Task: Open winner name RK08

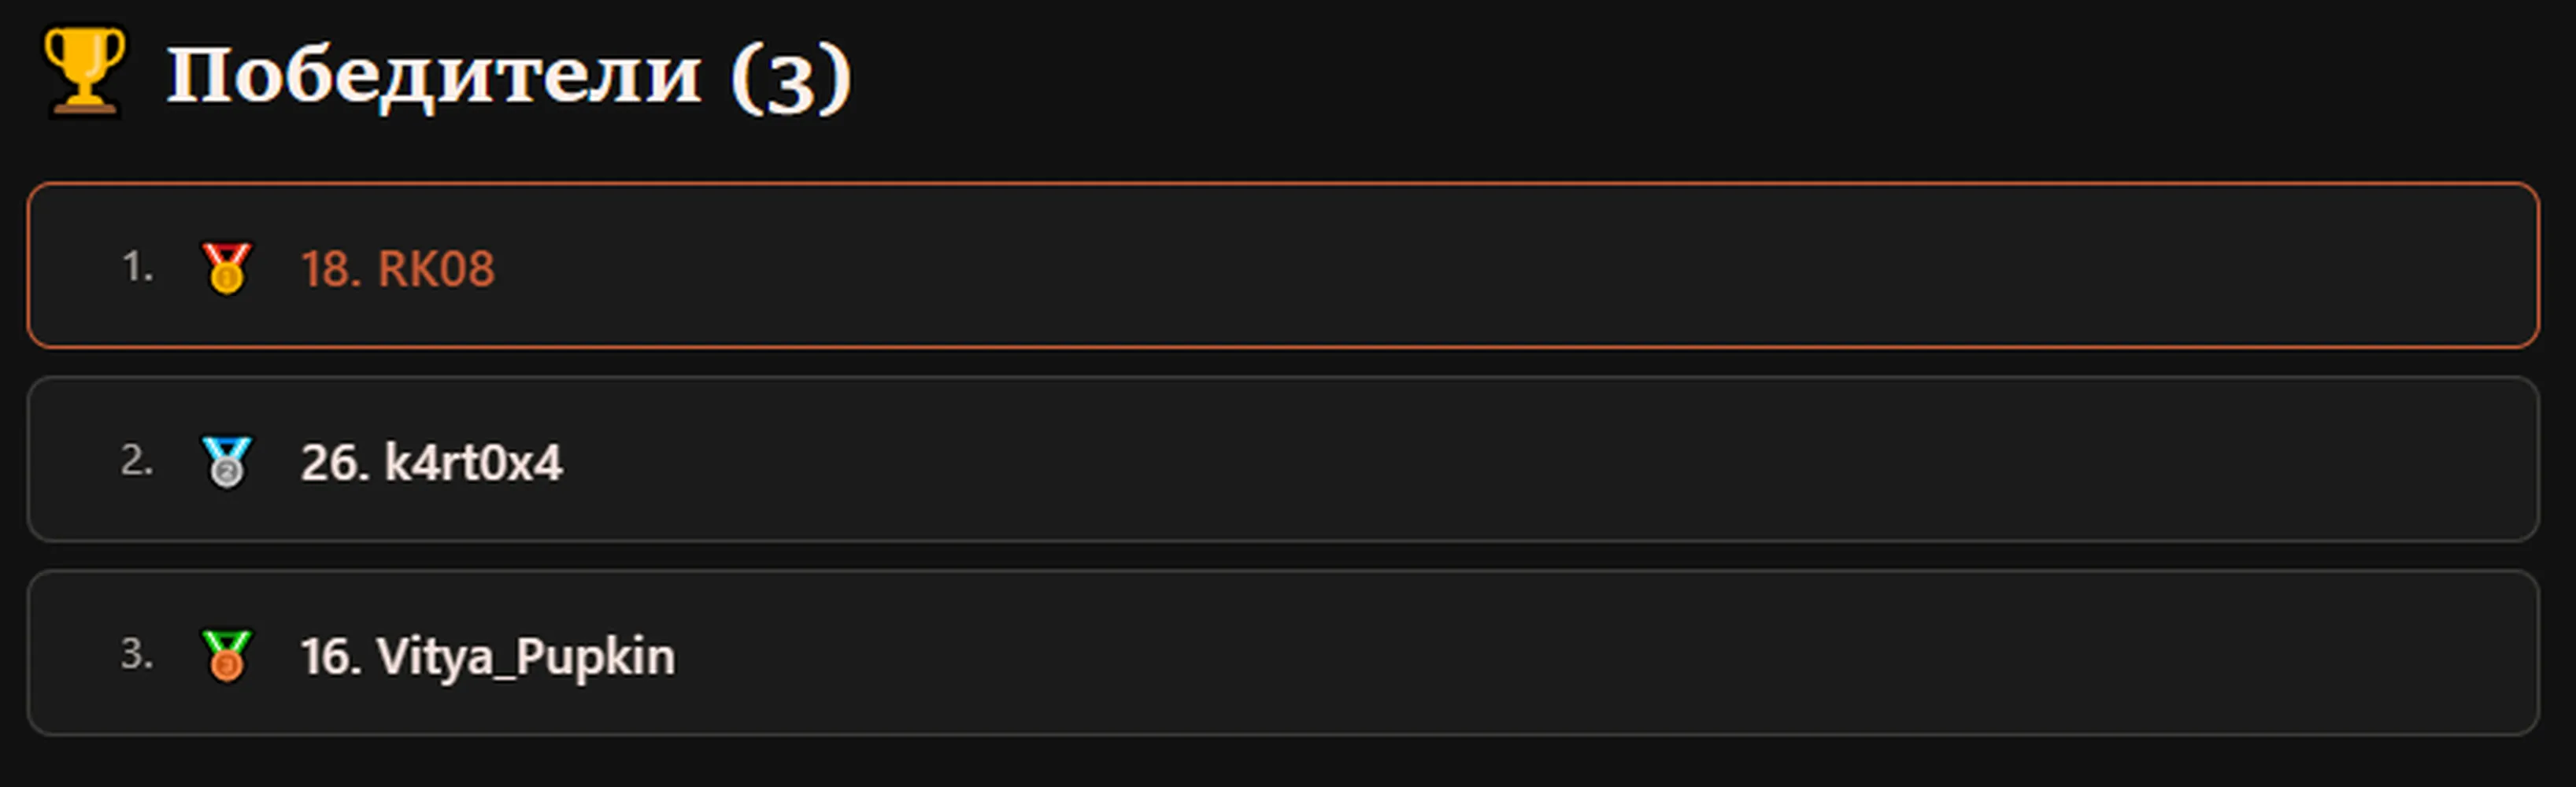Action: pyautogui.click(x=436, y=269)
